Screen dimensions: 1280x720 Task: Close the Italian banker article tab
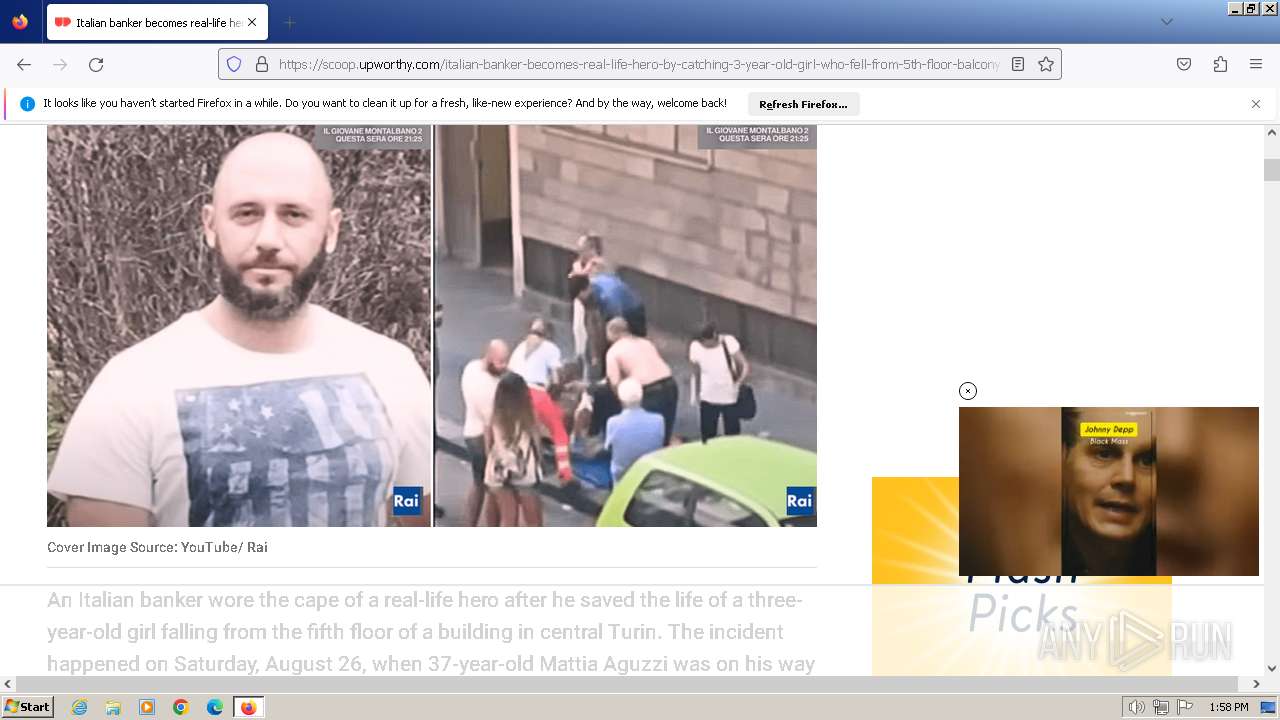pyautogui.click(x=252, y=22)
